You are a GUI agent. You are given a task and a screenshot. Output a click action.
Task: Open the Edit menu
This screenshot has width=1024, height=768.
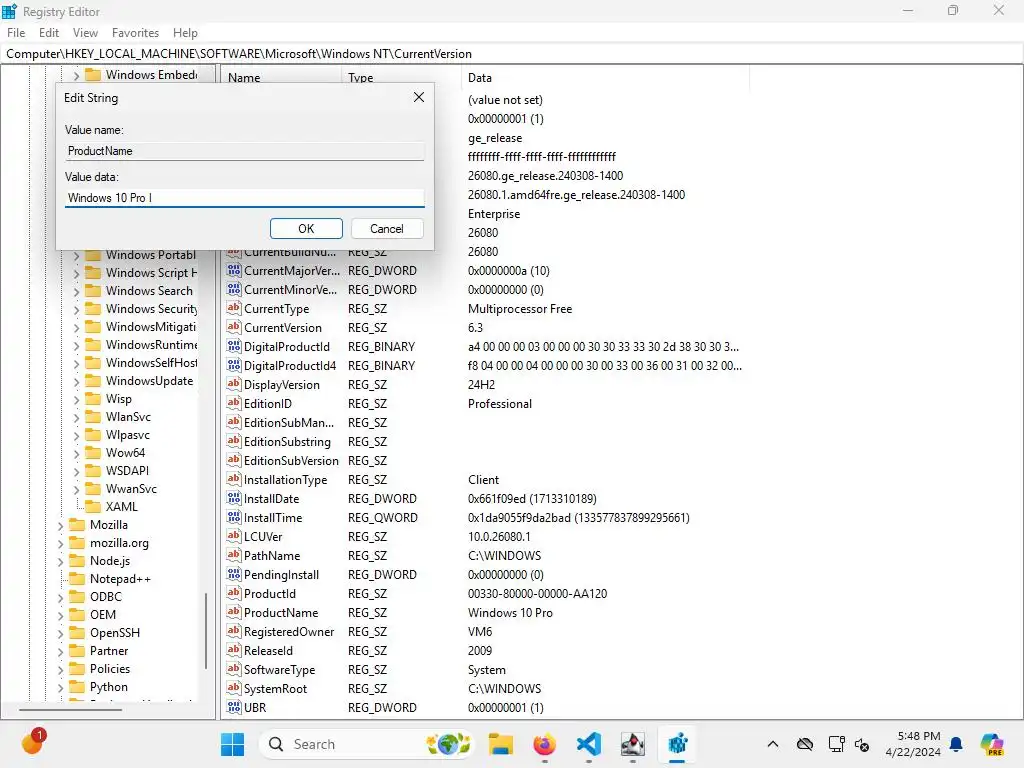(x=49, y=33)
